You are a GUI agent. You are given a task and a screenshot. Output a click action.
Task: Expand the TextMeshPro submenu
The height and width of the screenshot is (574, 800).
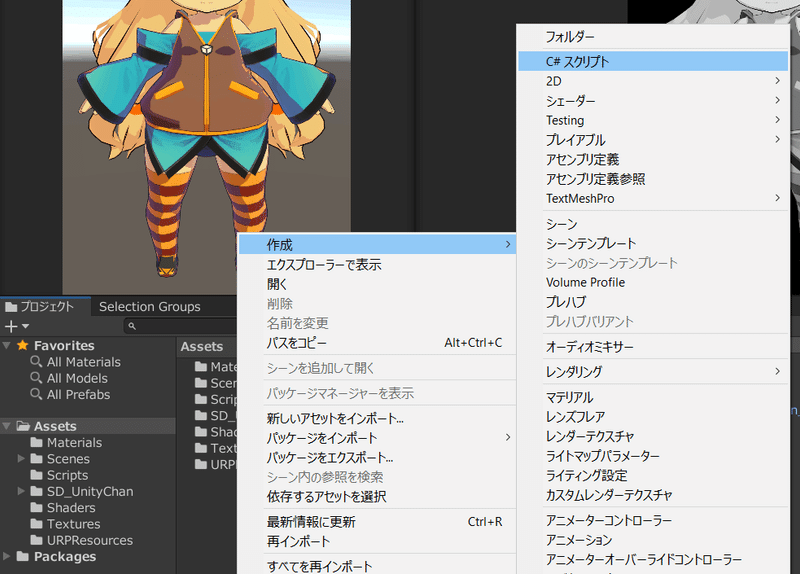(x=653, y=198)
